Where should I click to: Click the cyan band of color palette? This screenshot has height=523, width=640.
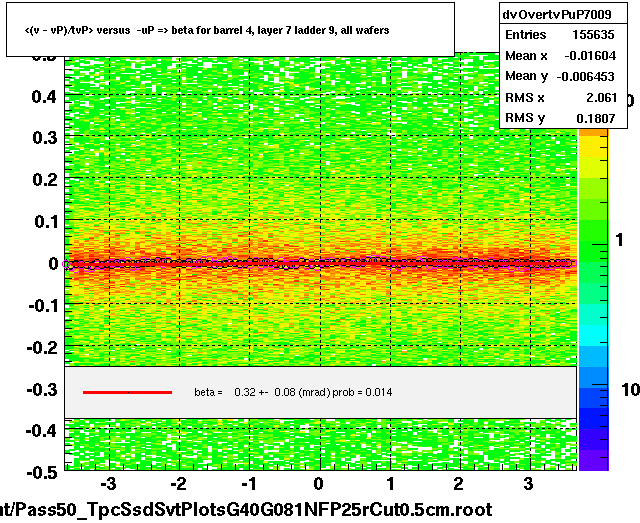tap(593, 336)
